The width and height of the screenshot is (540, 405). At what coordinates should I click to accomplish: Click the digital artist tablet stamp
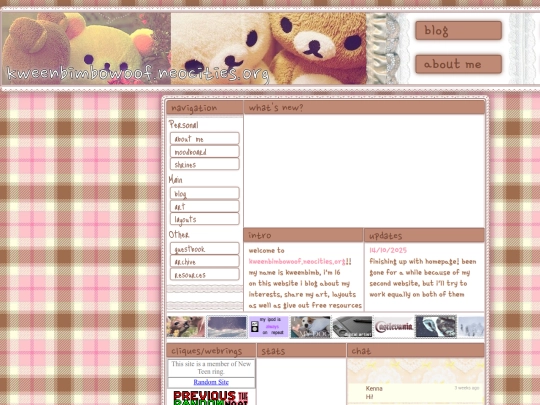tap(352, 326)
